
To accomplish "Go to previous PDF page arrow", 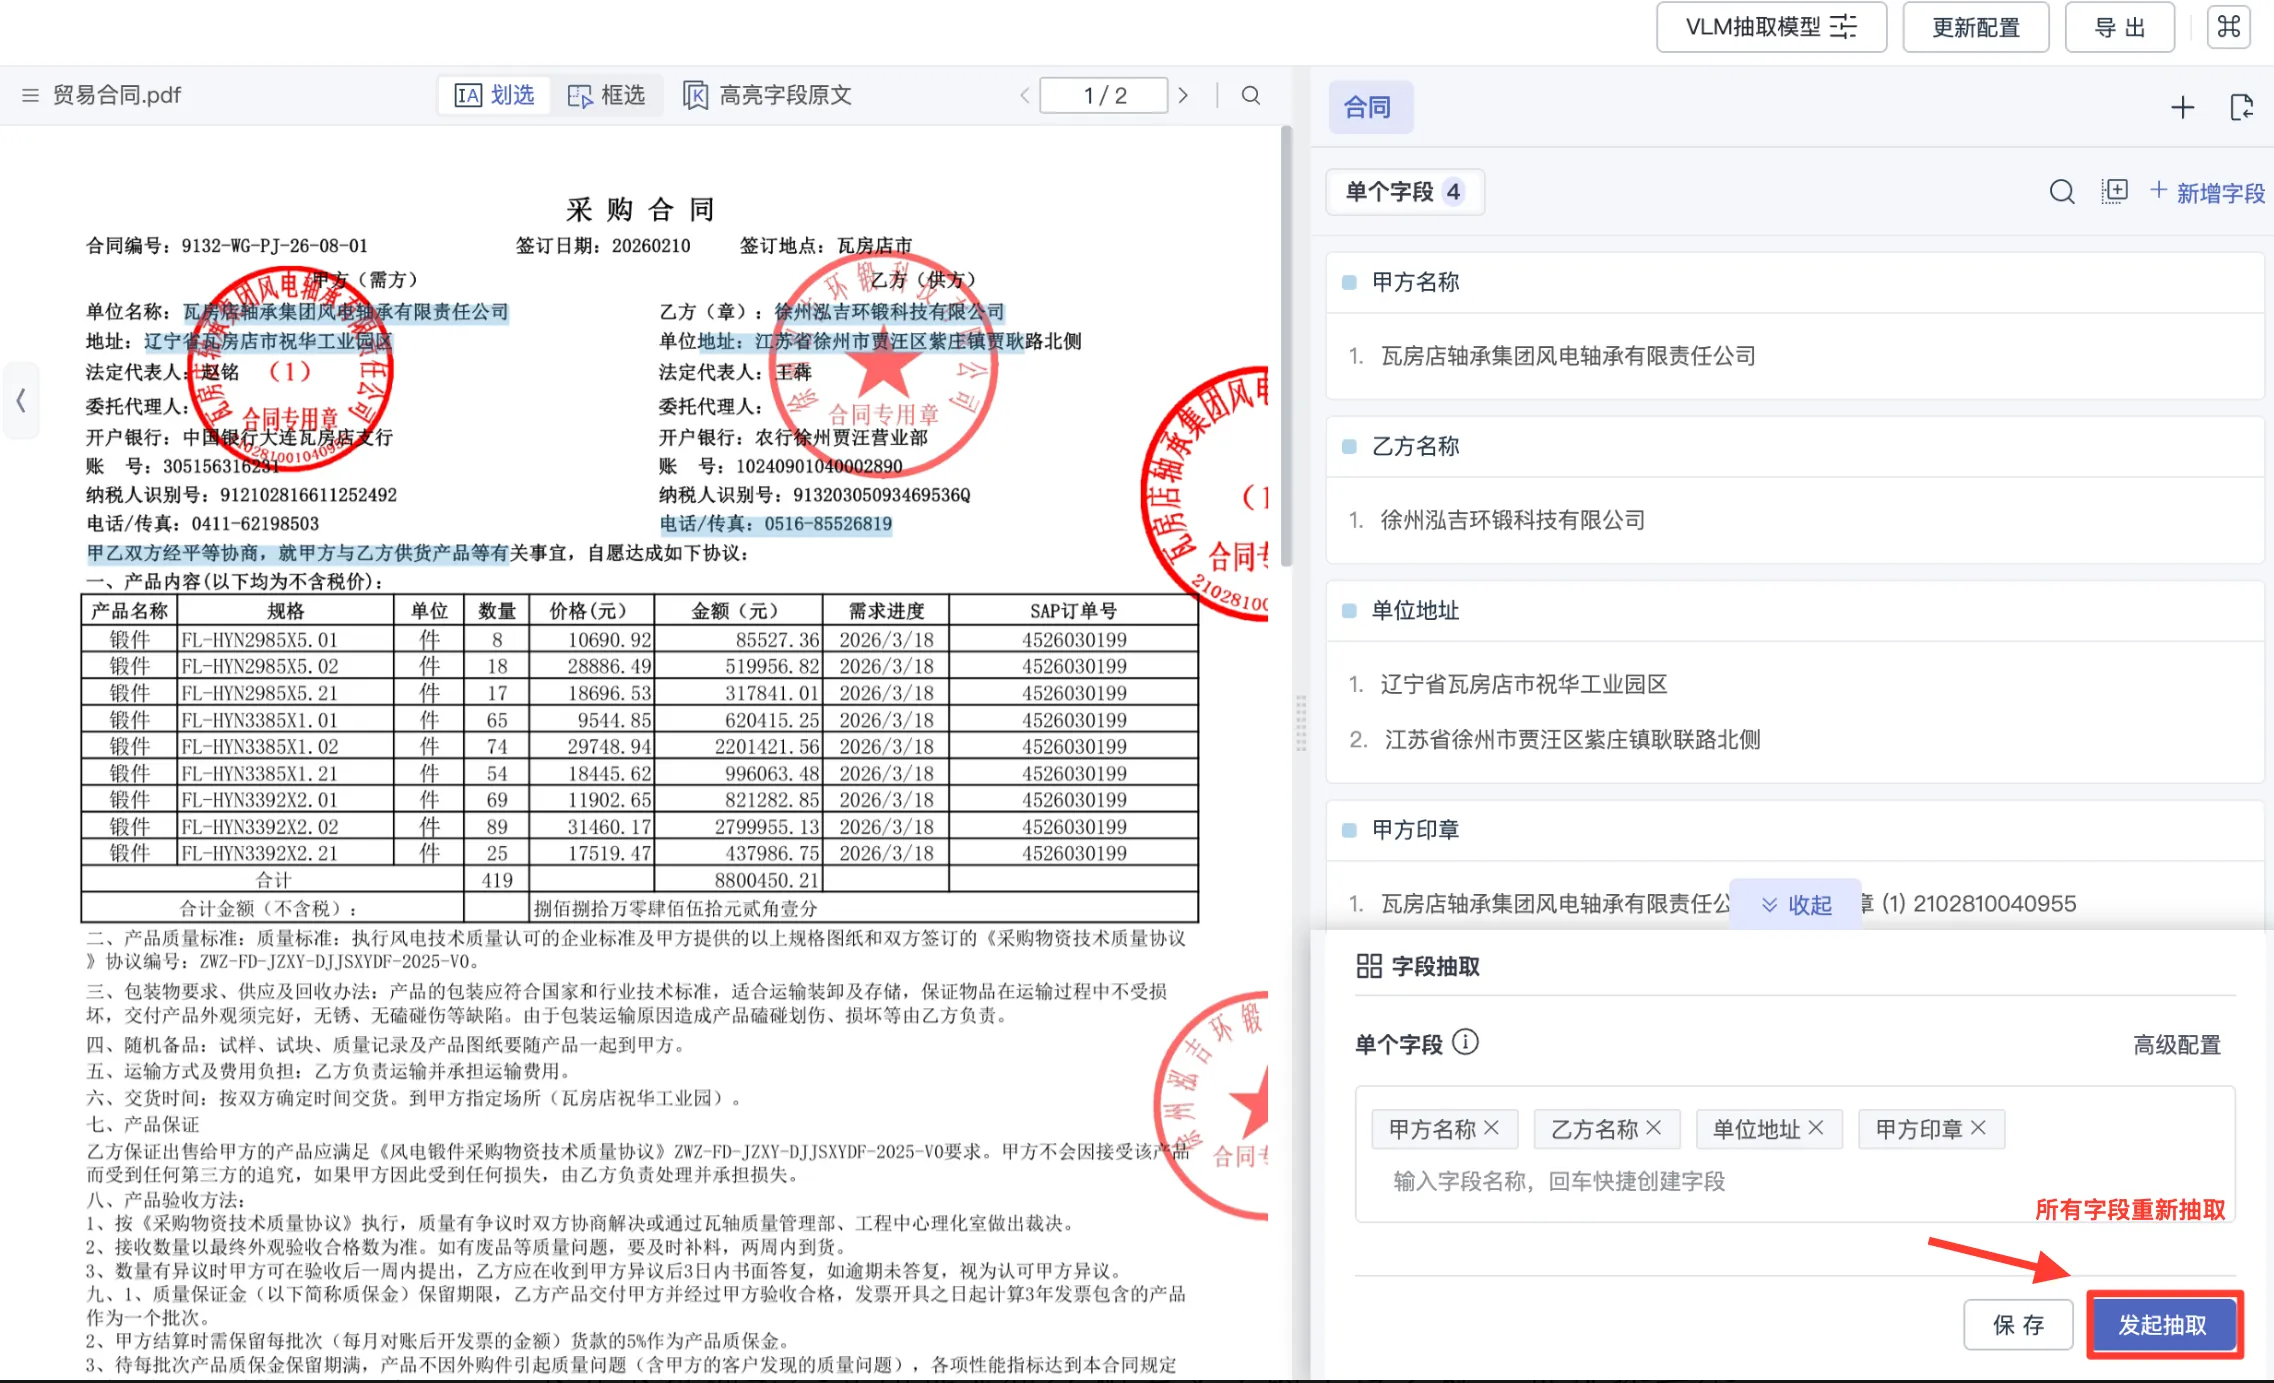I will tap(1024, 95).
